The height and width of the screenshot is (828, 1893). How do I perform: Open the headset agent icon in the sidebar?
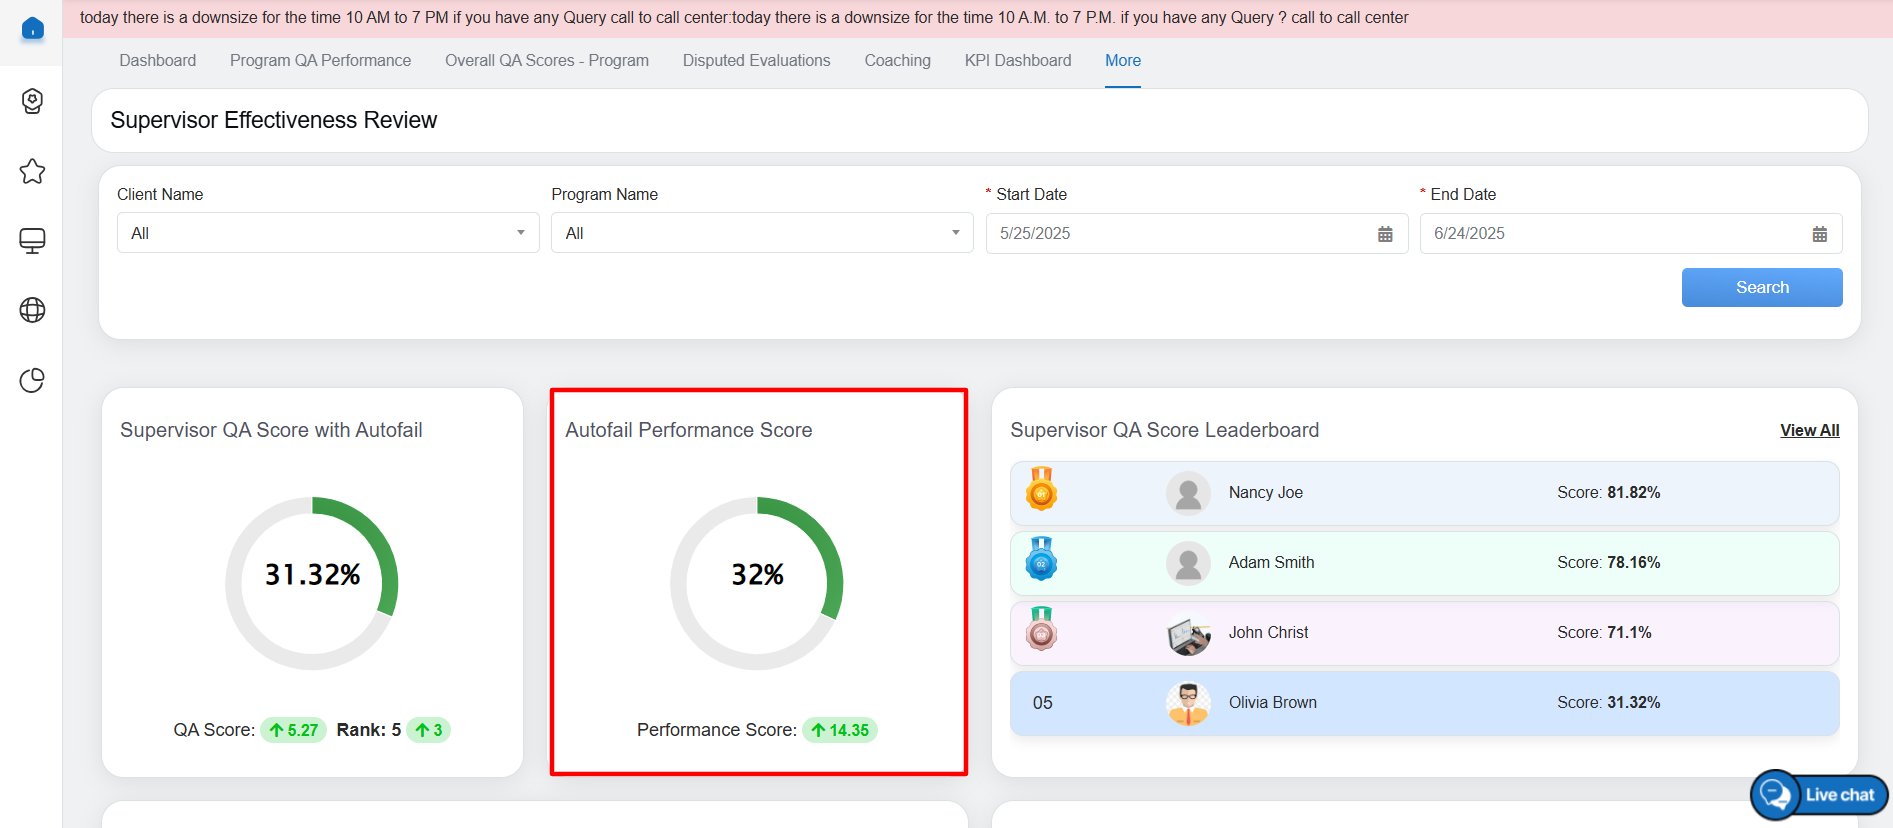[x=32, y=101]
